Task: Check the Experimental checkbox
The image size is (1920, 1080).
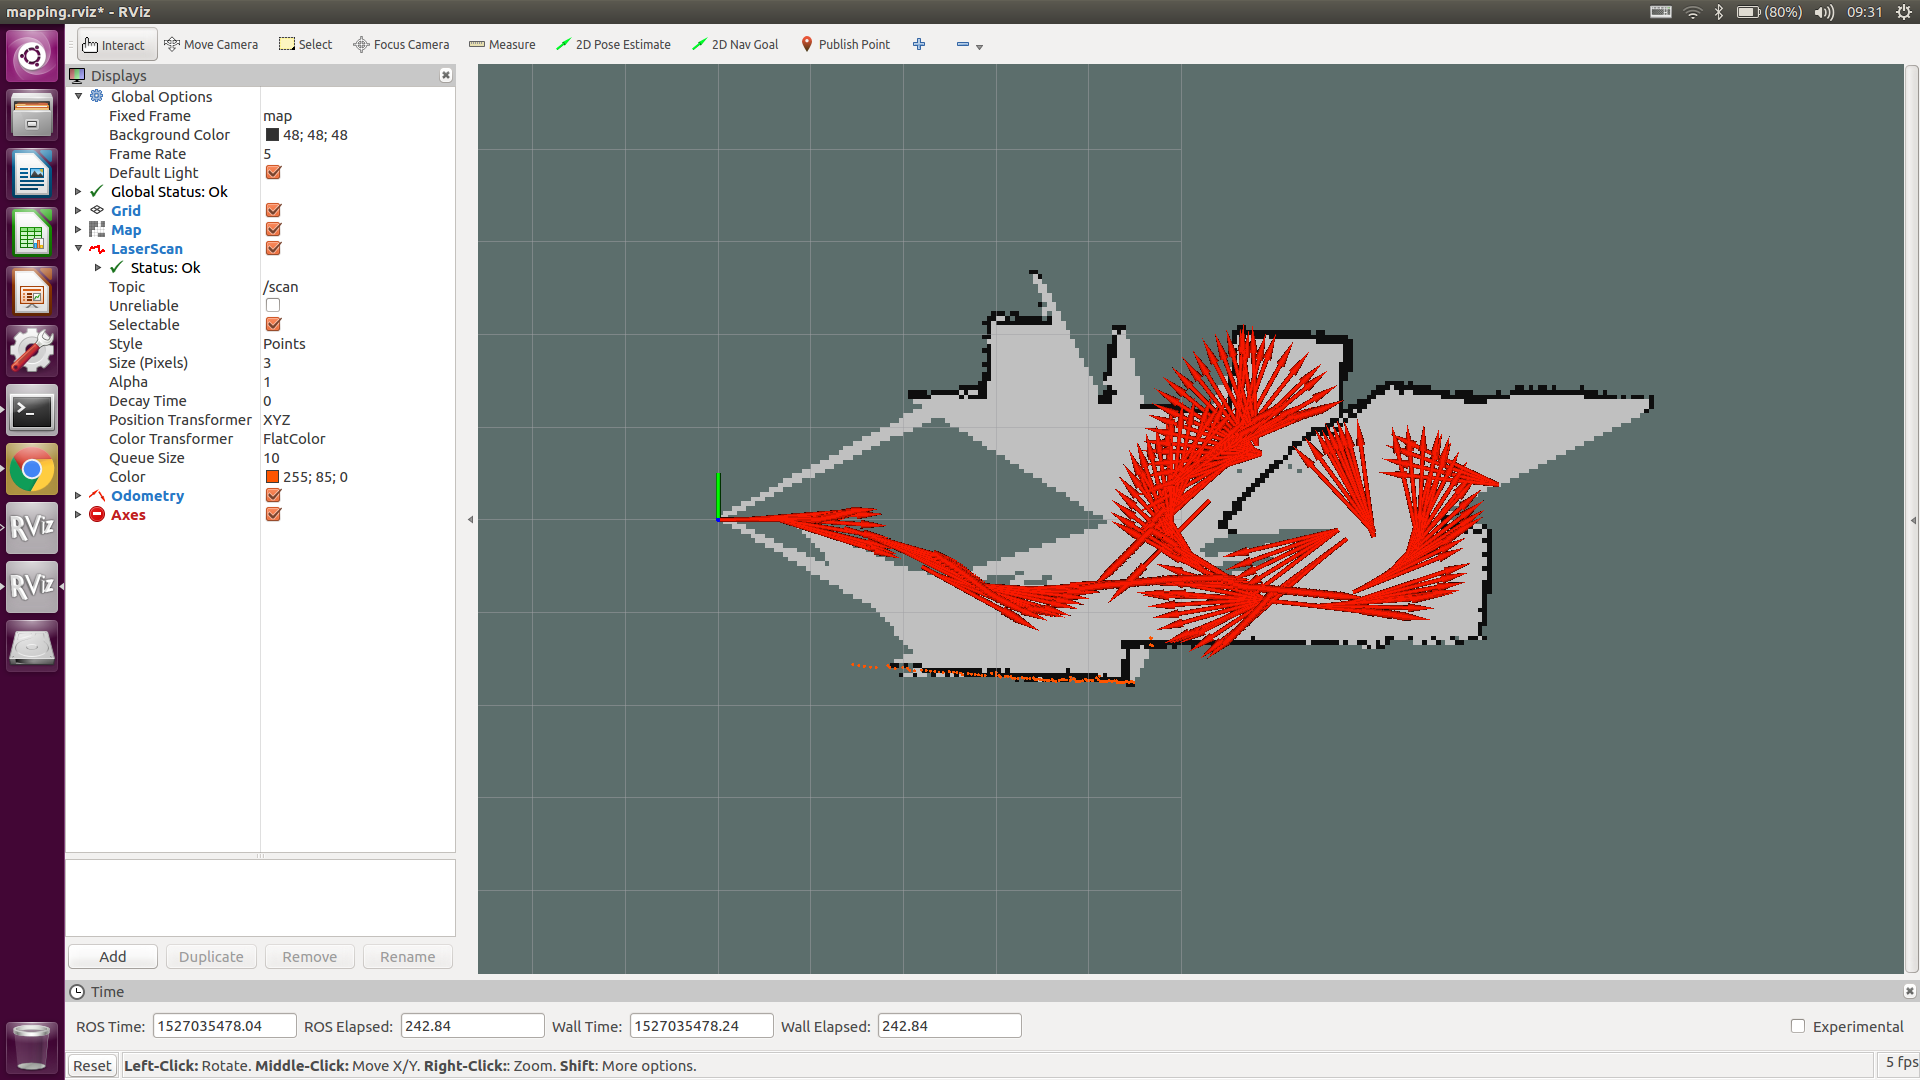Action: tap(1798, 1026)
